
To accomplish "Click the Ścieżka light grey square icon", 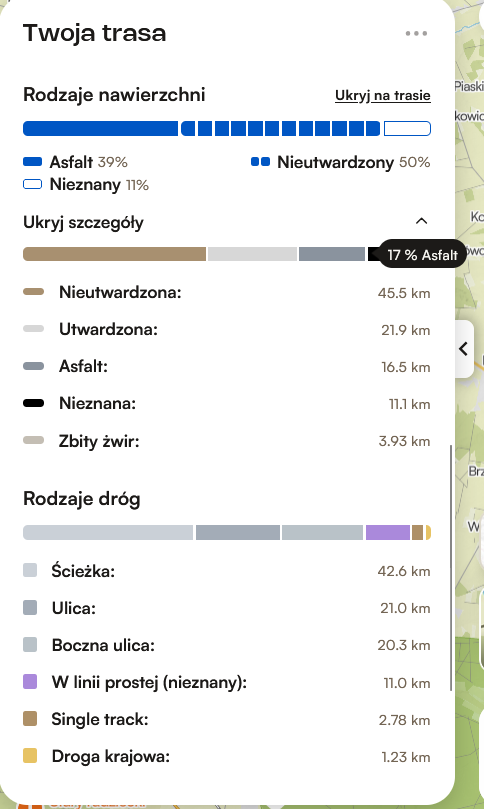I will pyautogui.click(x=30, y=570).
